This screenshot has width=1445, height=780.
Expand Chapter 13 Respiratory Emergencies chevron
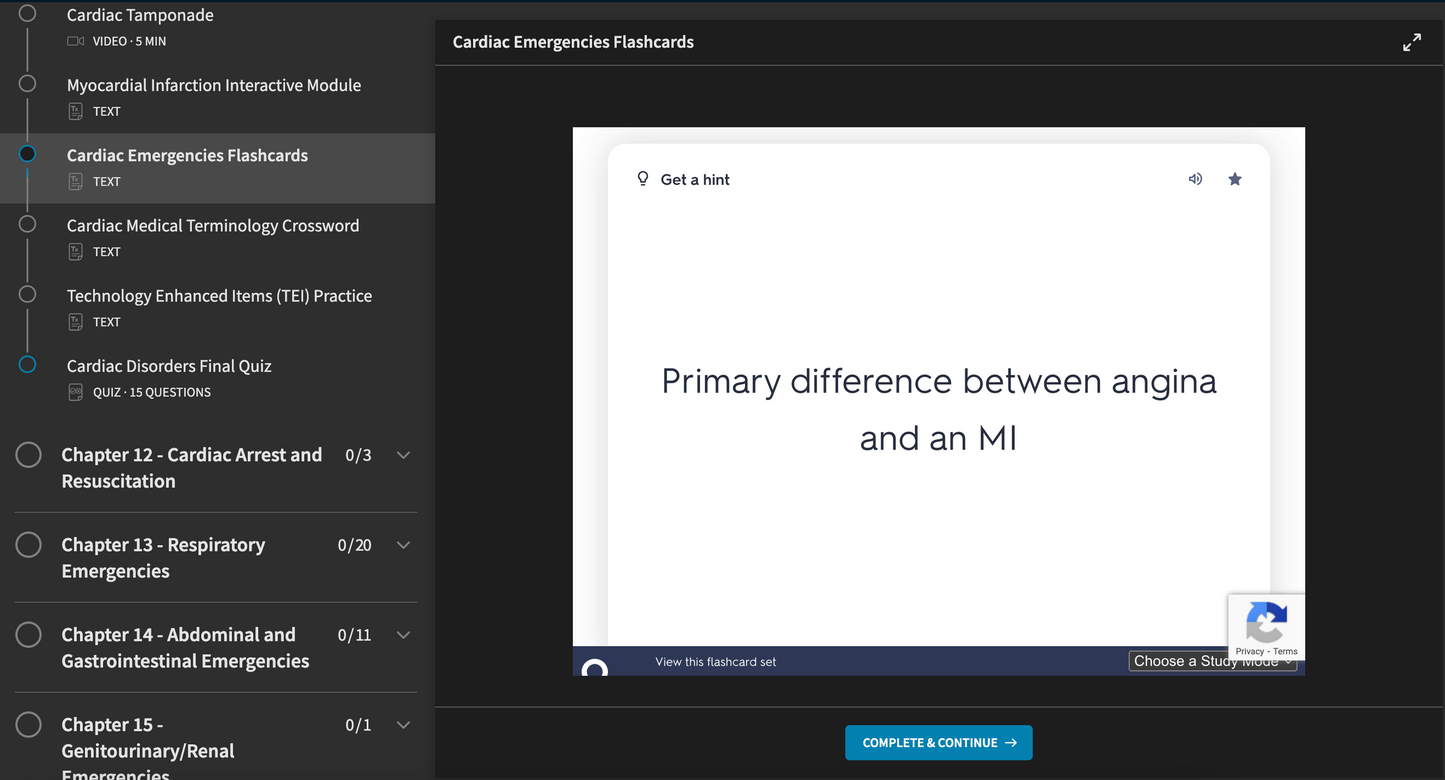(x=403, y=545)
